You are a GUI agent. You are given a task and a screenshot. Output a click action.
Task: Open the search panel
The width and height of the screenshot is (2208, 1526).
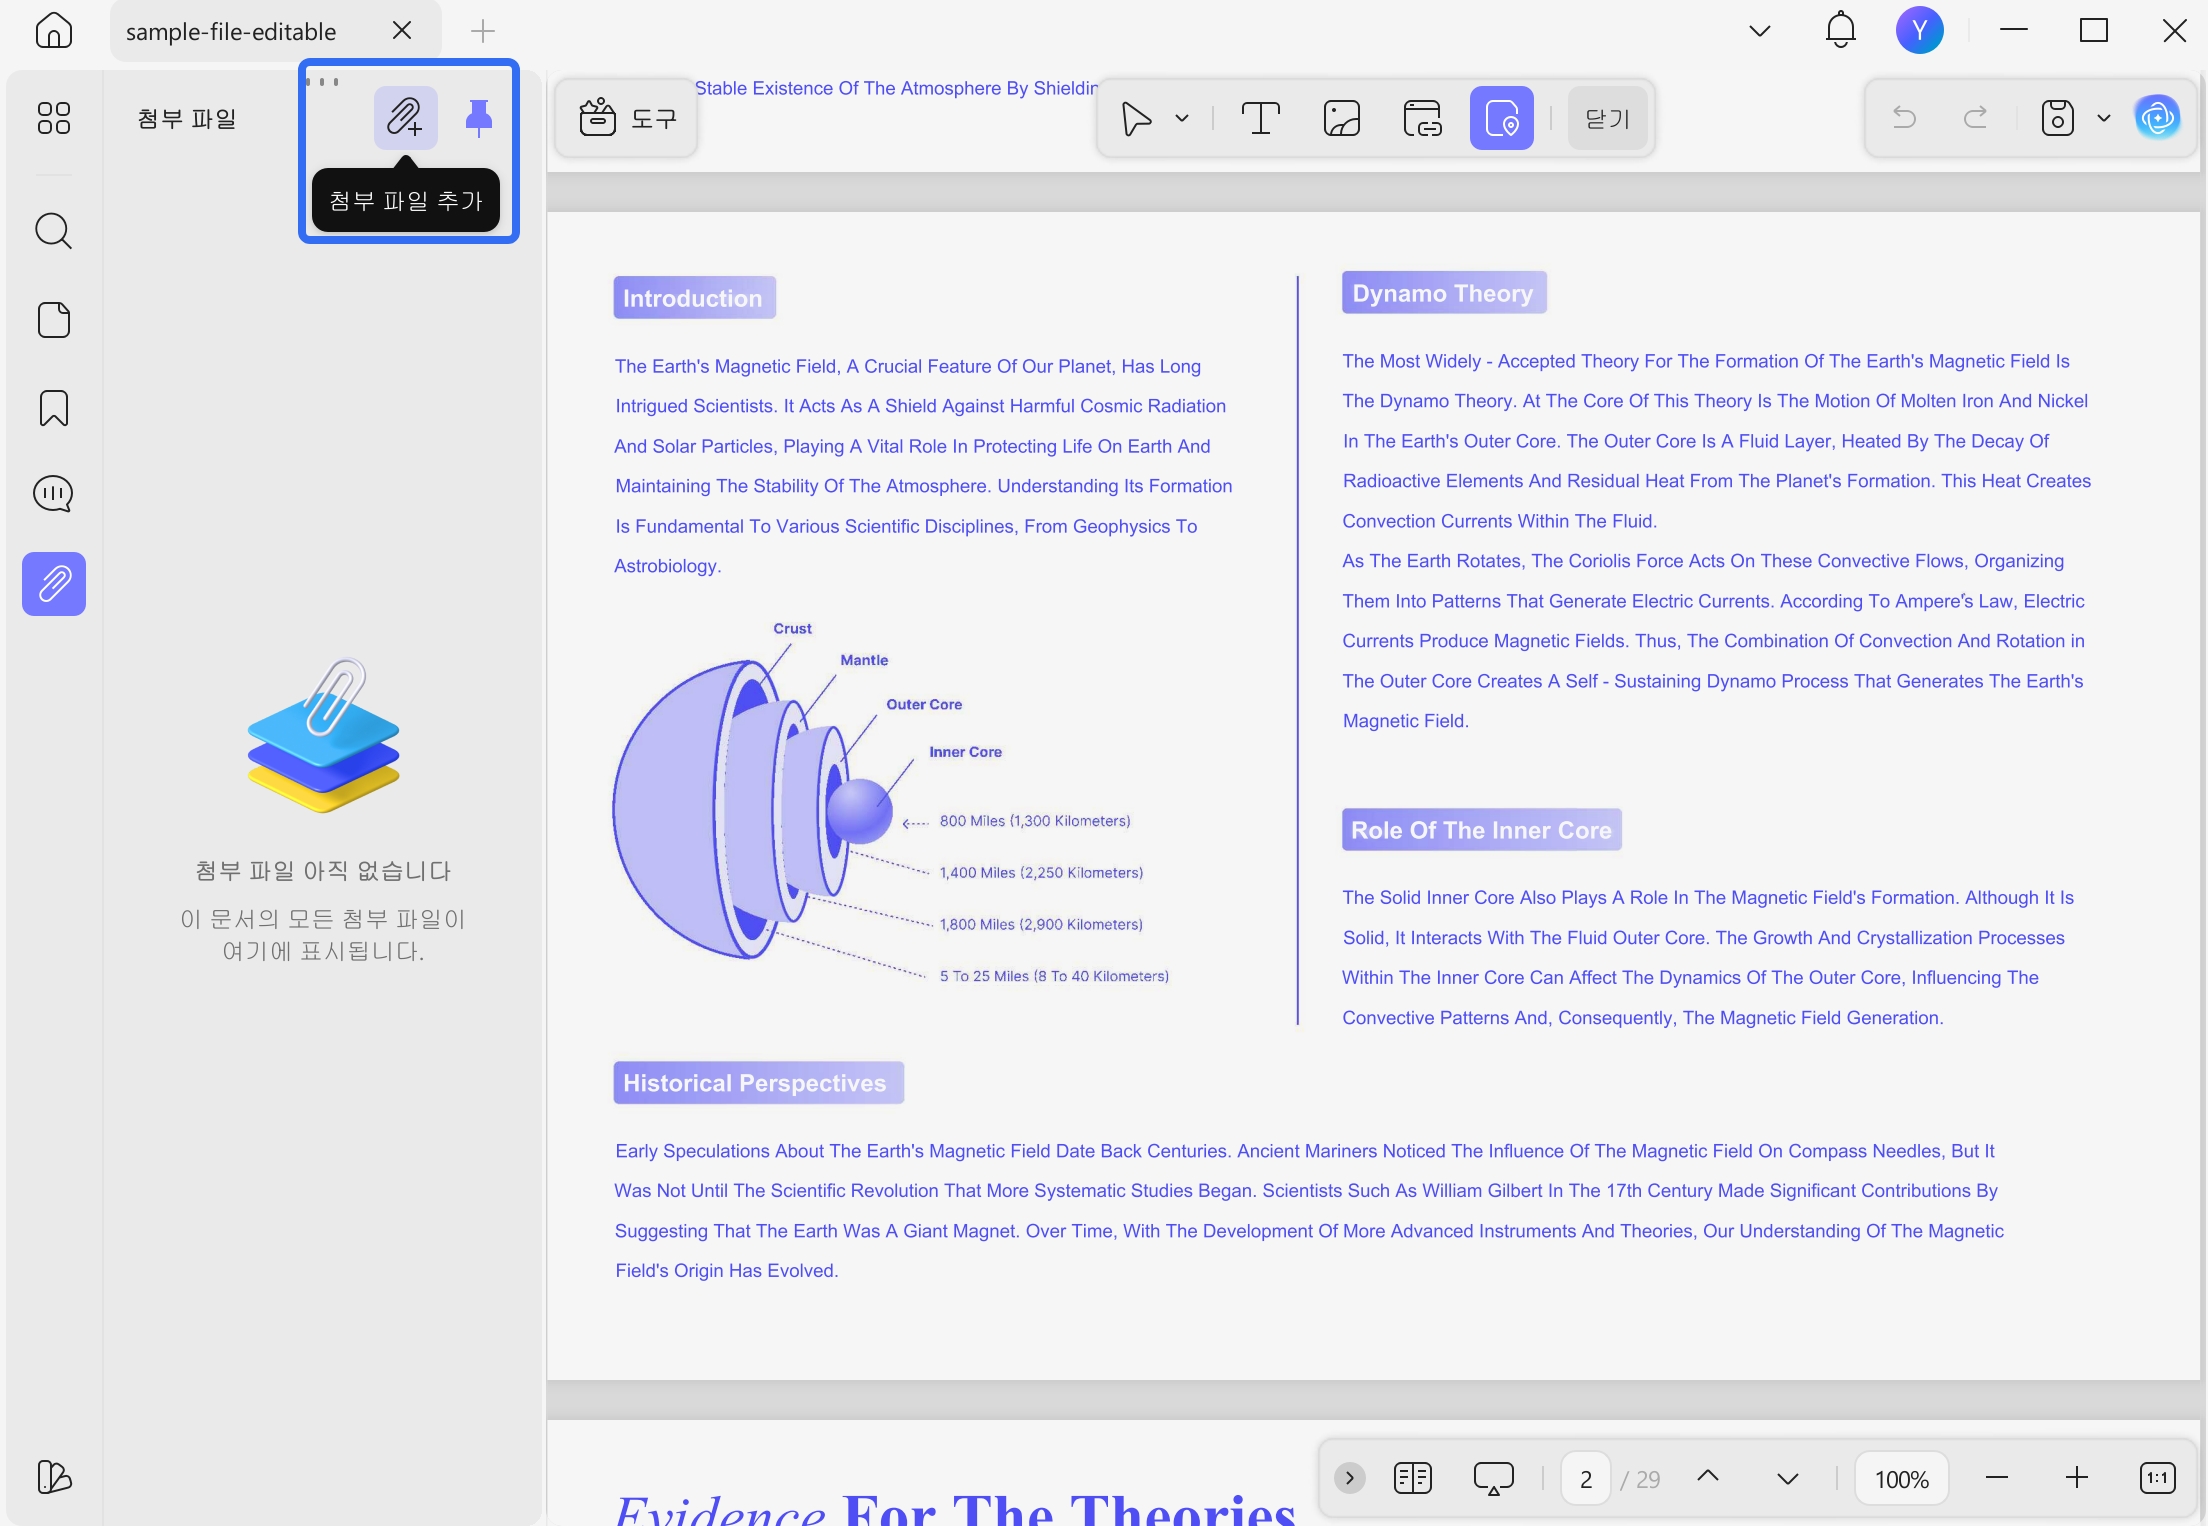tap(54, 231)
